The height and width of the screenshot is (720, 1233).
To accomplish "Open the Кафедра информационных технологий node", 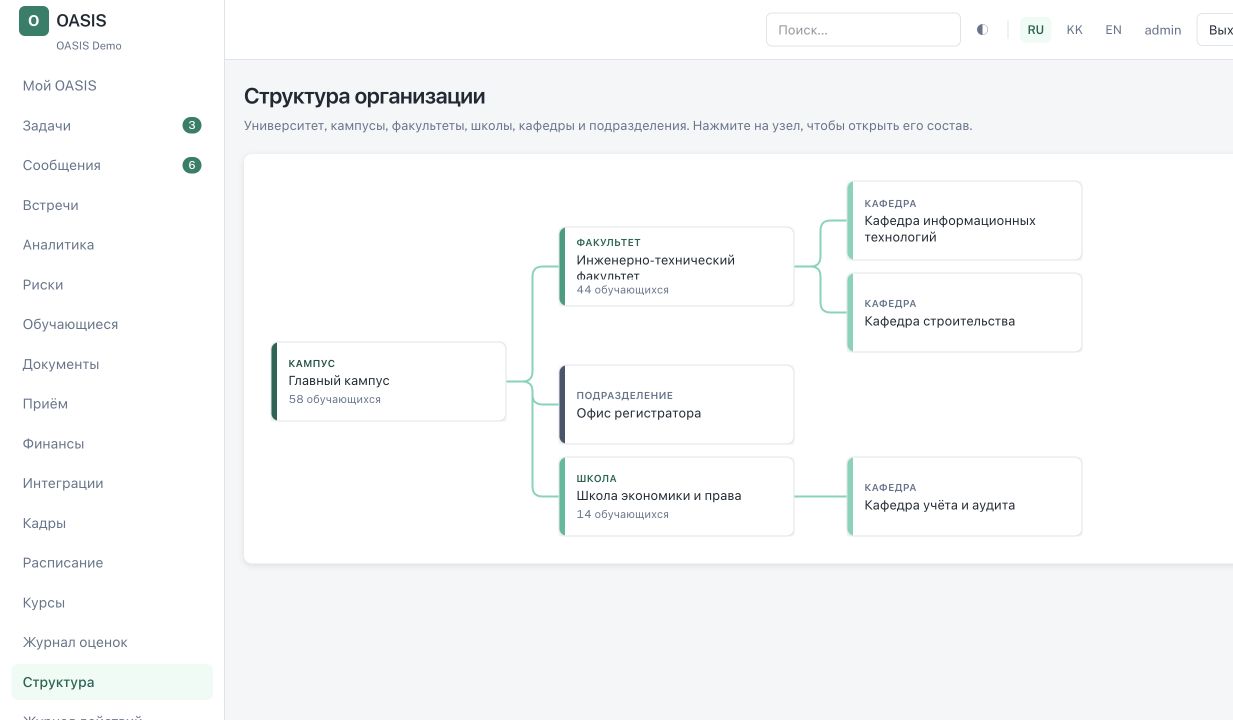I will pos(965,220).
